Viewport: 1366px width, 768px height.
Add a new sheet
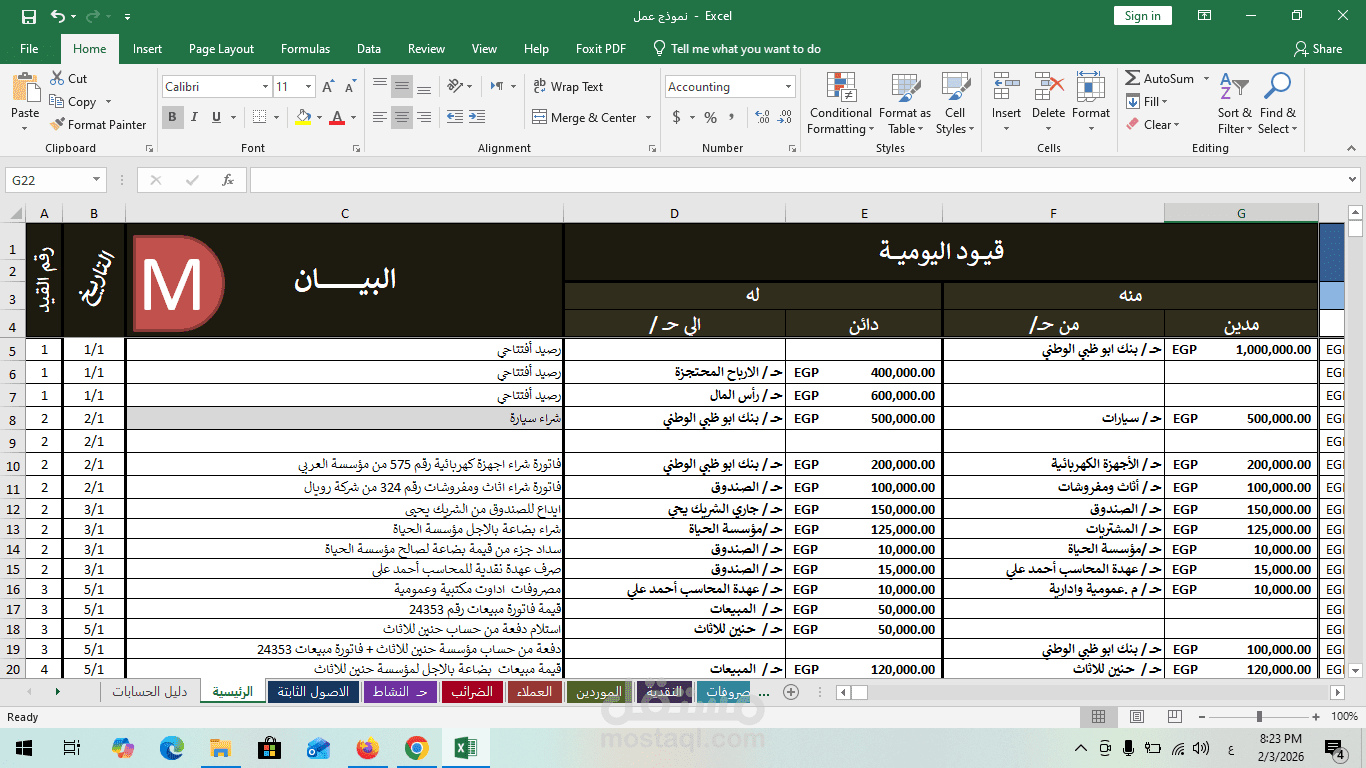click(x=791, y=692)
